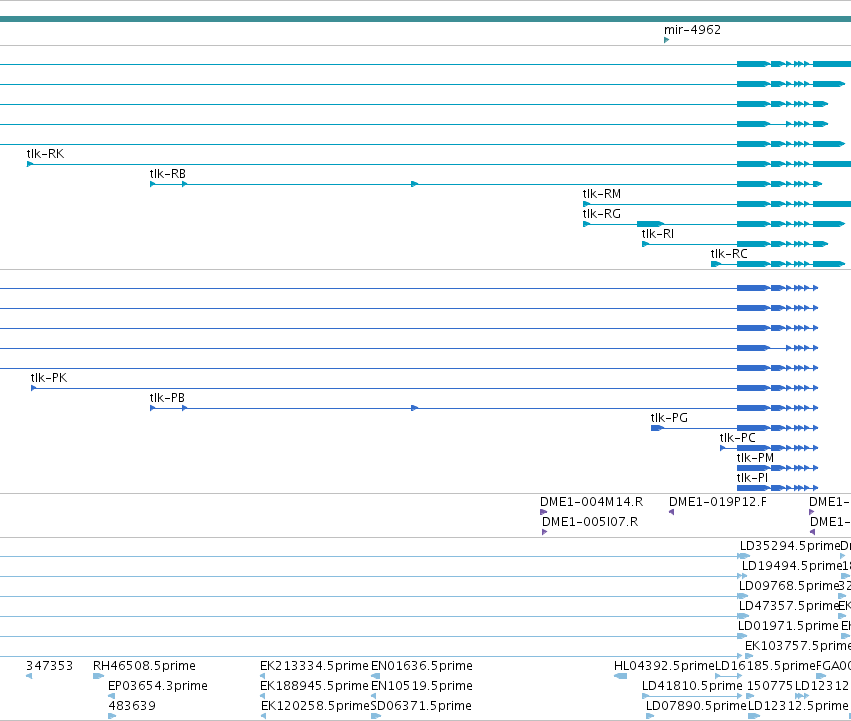Viewport: 851px width, 721px height.
Task: Open the 483639 feature label
Action: click(x=132, y=706)
